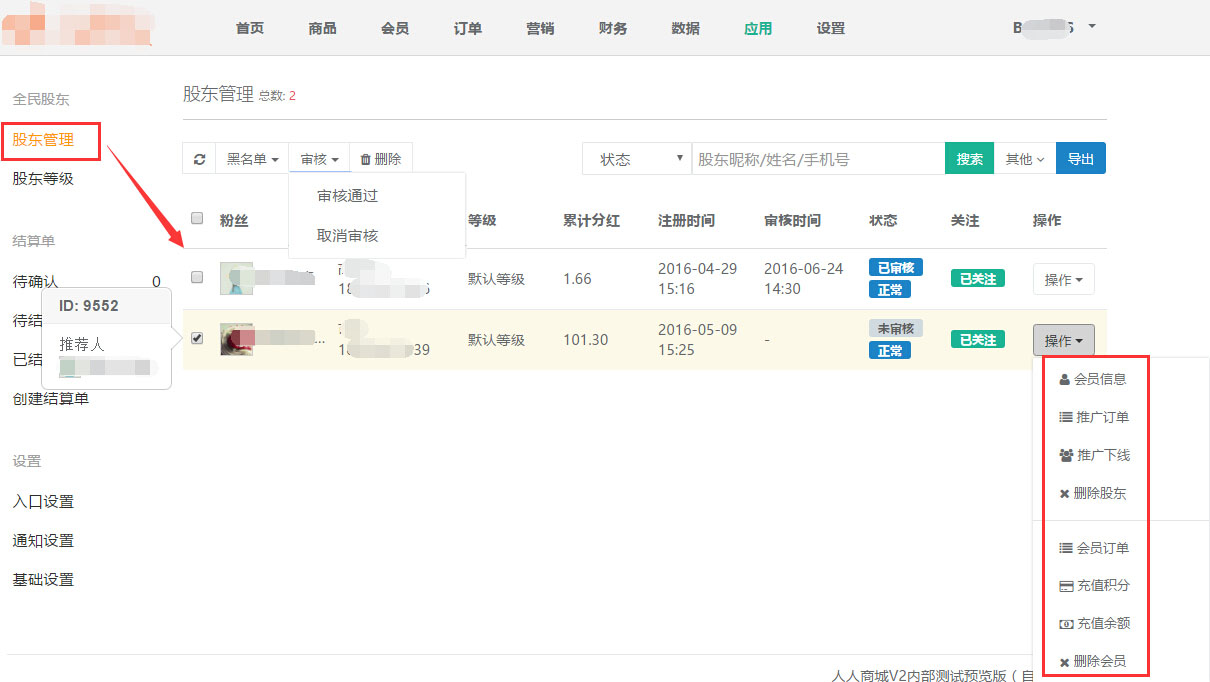Viewport: 1210px width, 682px height.
Task: Open the 订单 tab in the top navigation
Action: pyautogui.click(x=468, y=28)
